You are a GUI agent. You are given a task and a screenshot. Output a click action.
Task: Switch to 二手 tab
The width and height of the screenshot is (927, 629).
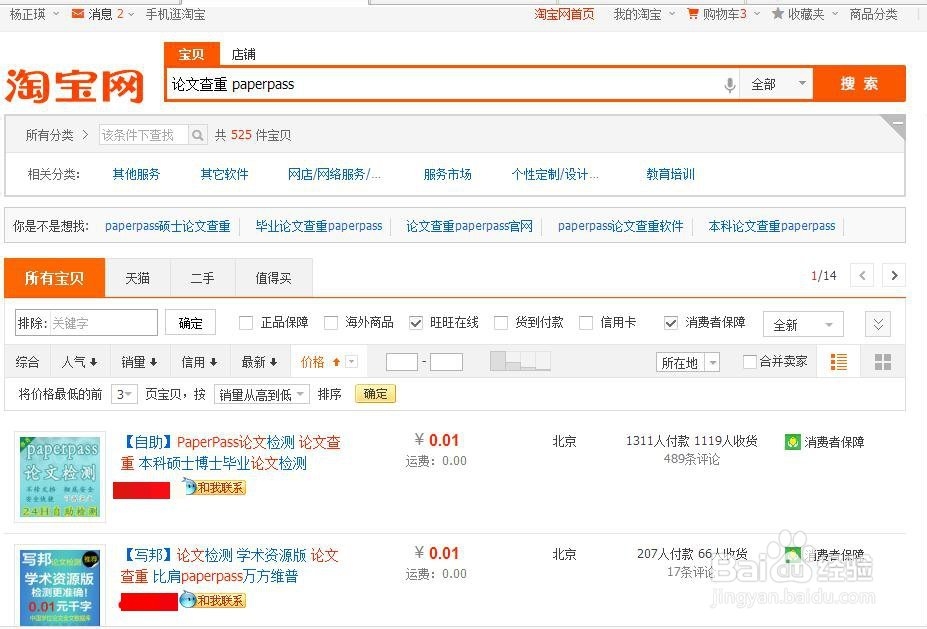coord(203,278)
